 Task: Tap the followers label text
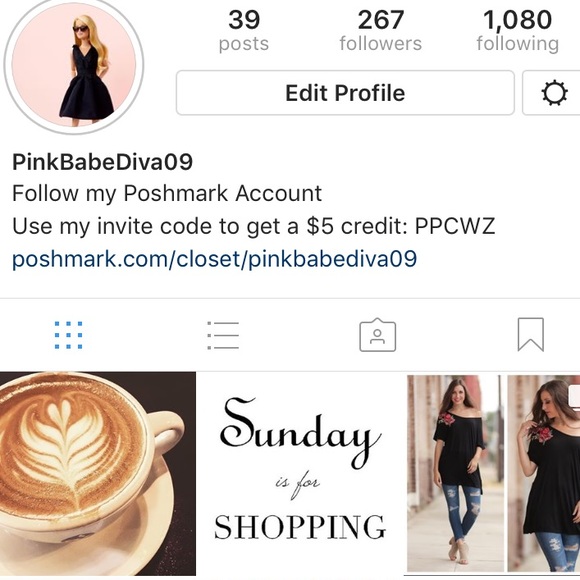click(x=381, y=44)
